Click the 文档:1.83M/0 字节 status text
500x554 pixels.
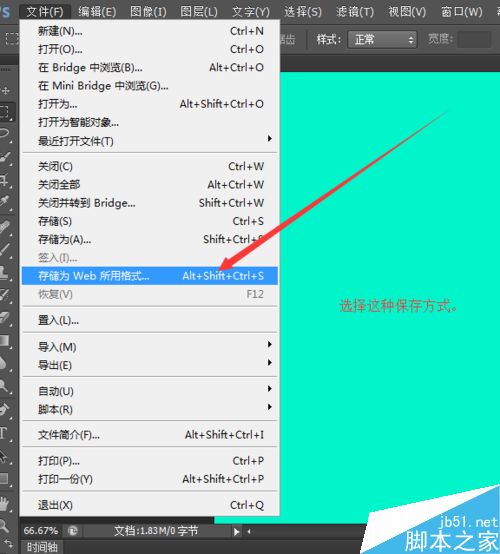[156, 531]
